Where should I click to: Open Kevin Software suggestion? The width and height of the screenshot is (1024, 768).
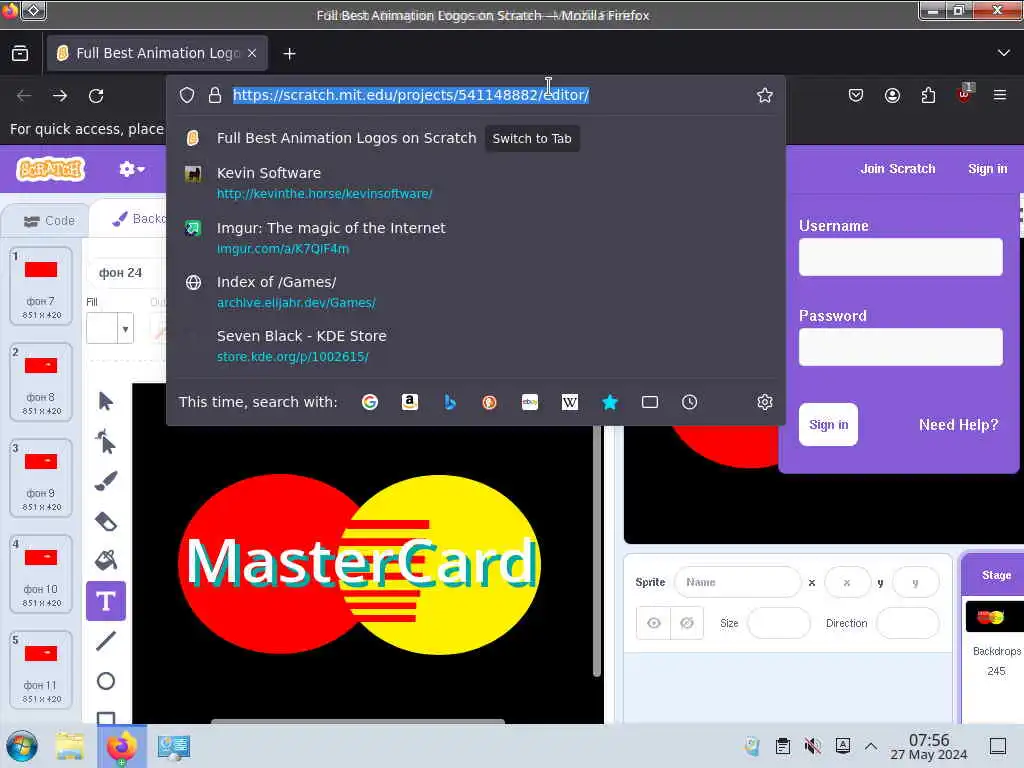(475, 183)
